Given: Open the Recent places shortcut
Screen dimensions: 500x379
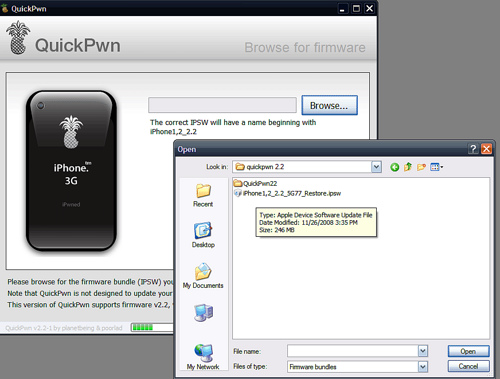Looking at the screenshot, I should (x=203, y=196).
